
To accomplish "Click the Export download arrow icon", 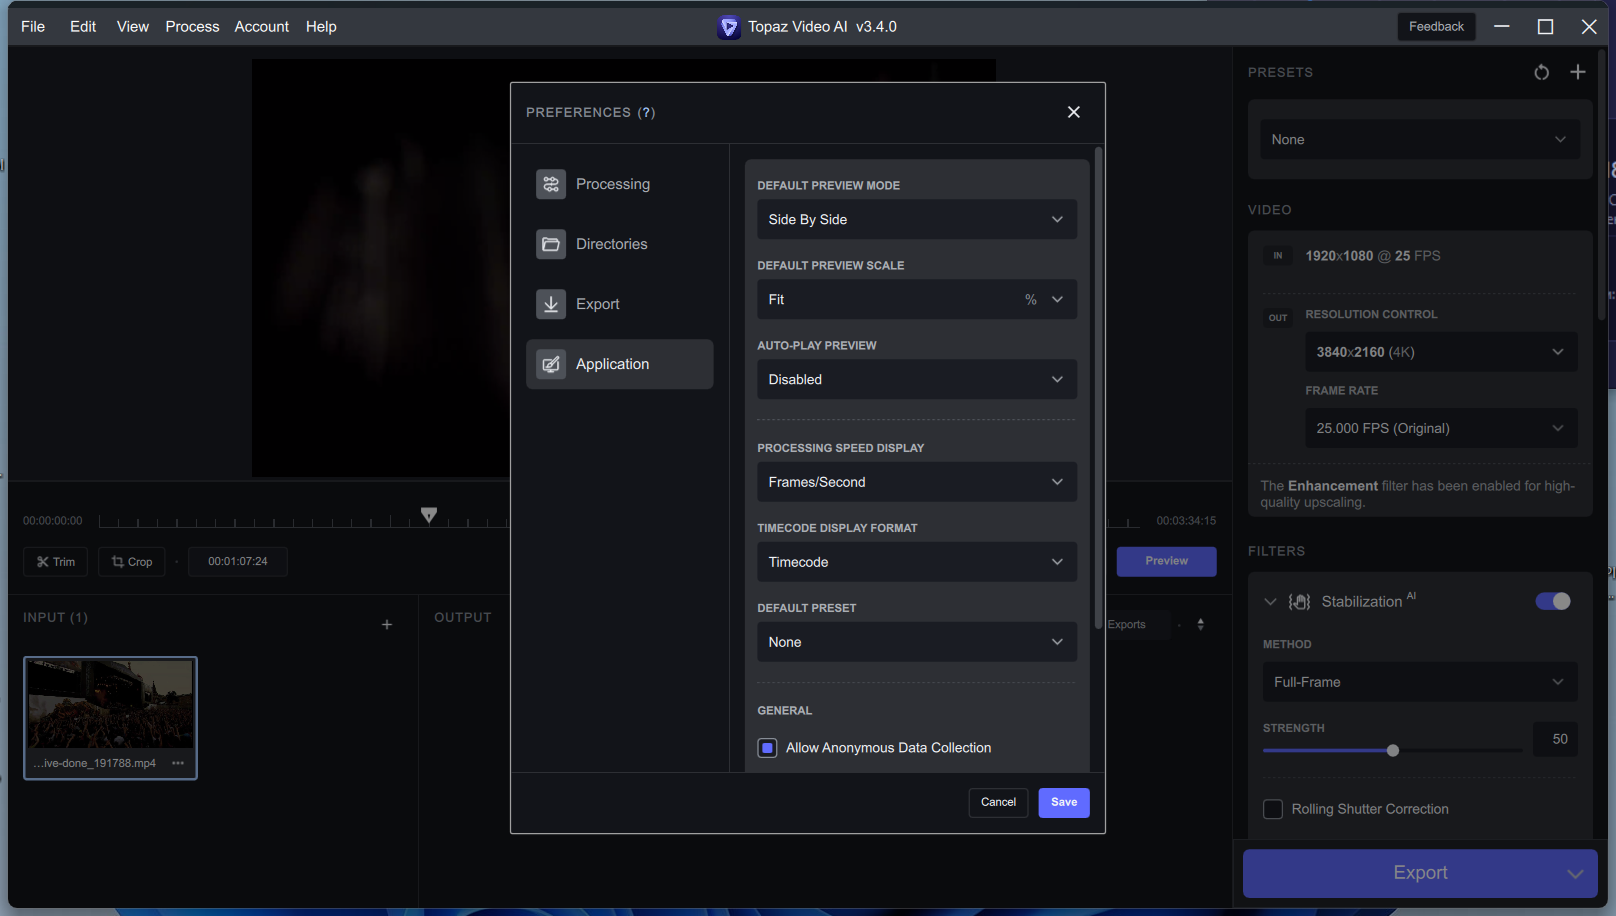I will point(551,304).
